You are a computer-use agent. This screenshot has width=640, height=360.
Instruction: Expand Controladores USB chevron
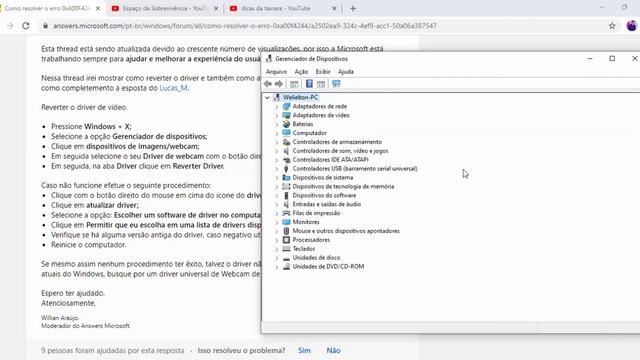click(x=277, y=169)
